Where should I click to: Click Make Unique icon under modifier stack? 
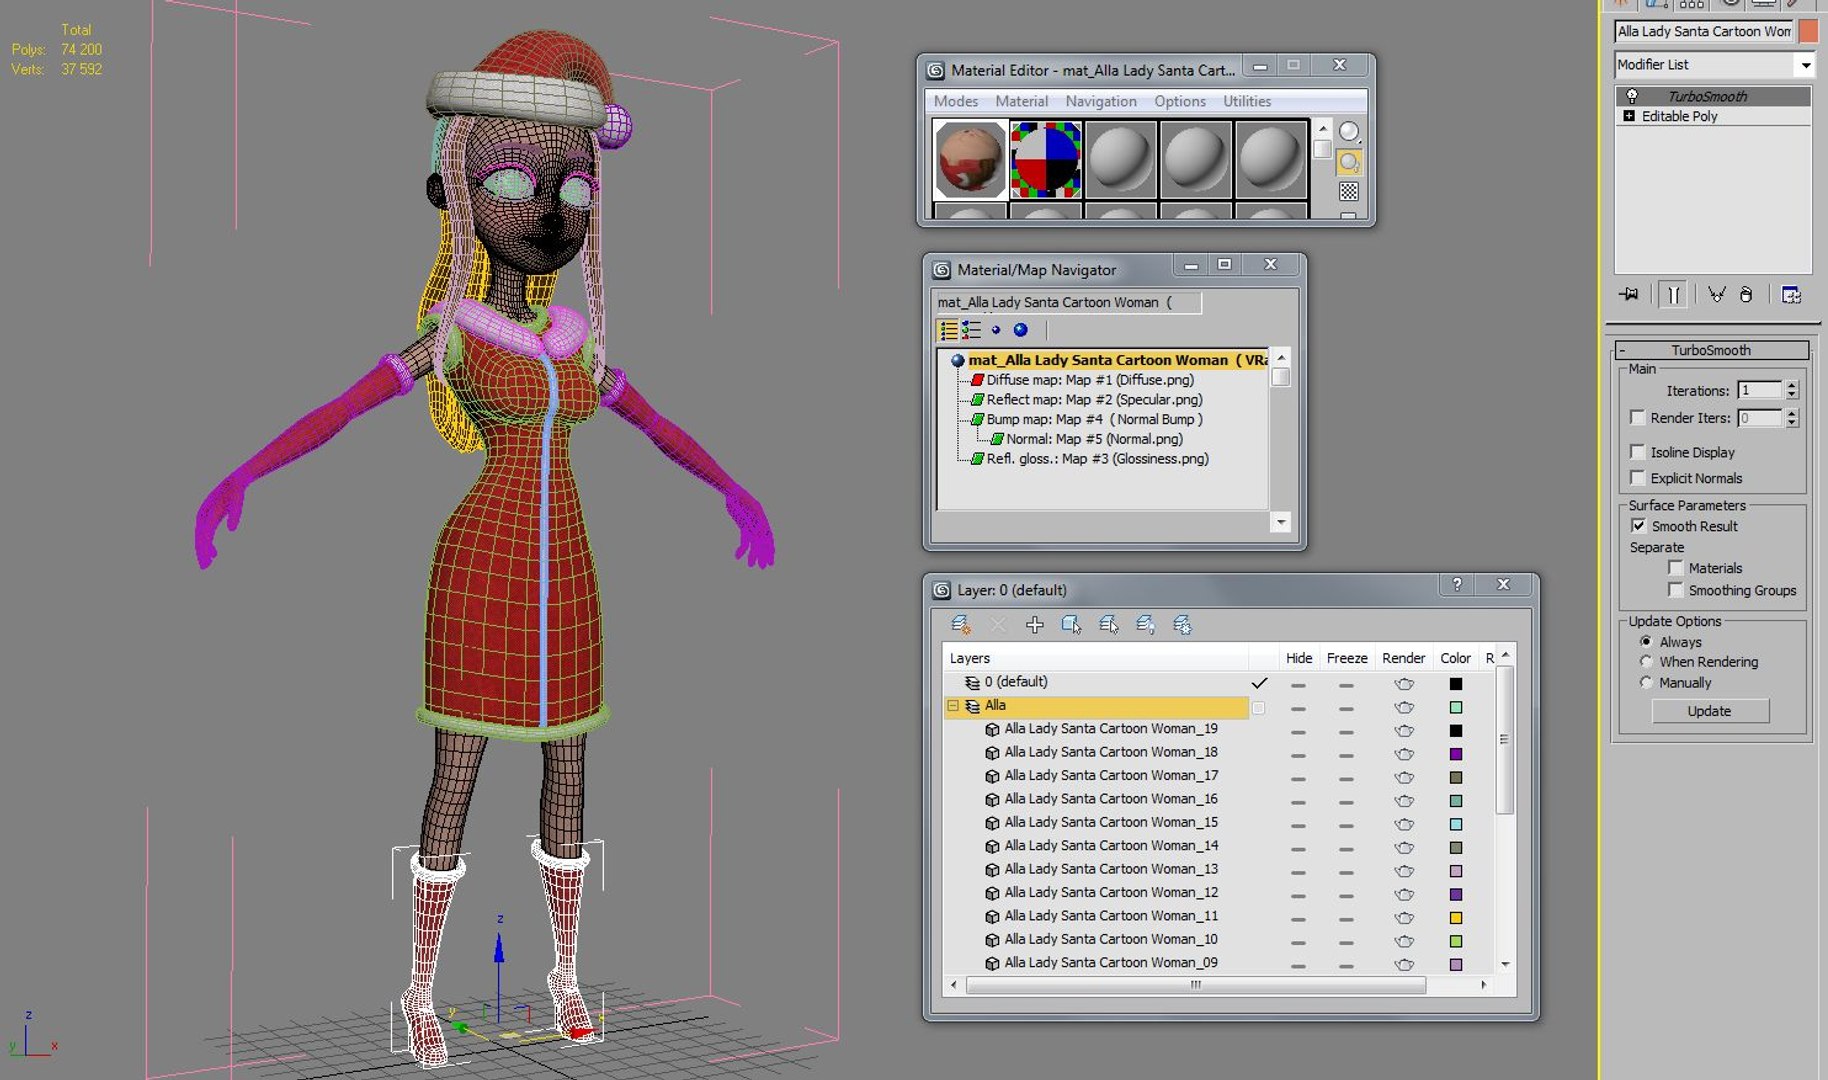click(x=1717, y=294)
